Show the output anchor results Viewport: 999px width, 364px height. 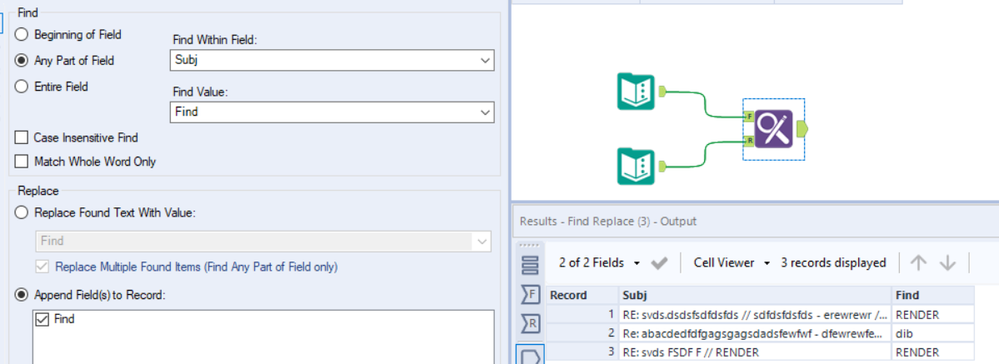[x=531, y=355]
